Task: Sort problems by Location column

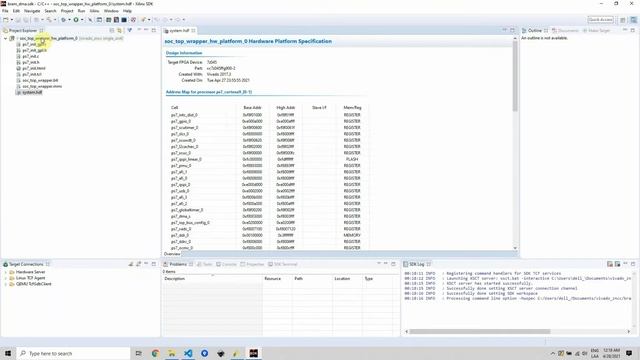Action: click(347, 278)
